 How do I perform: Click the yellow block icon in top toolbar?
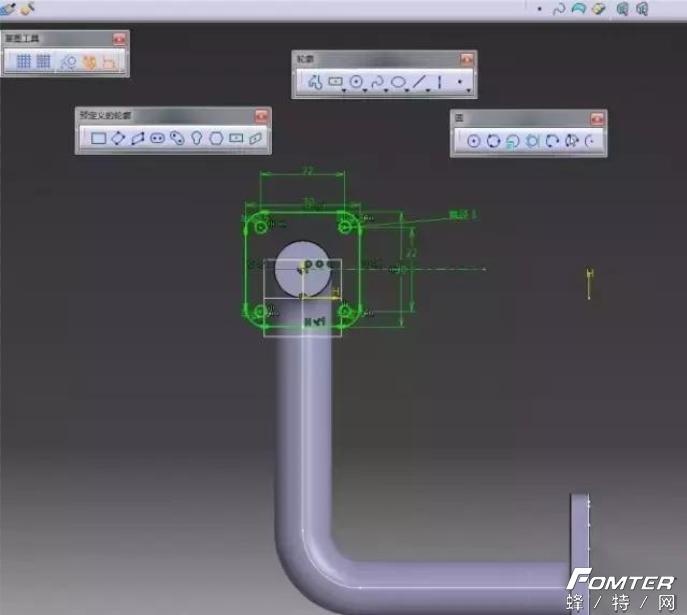pos(598,8)
